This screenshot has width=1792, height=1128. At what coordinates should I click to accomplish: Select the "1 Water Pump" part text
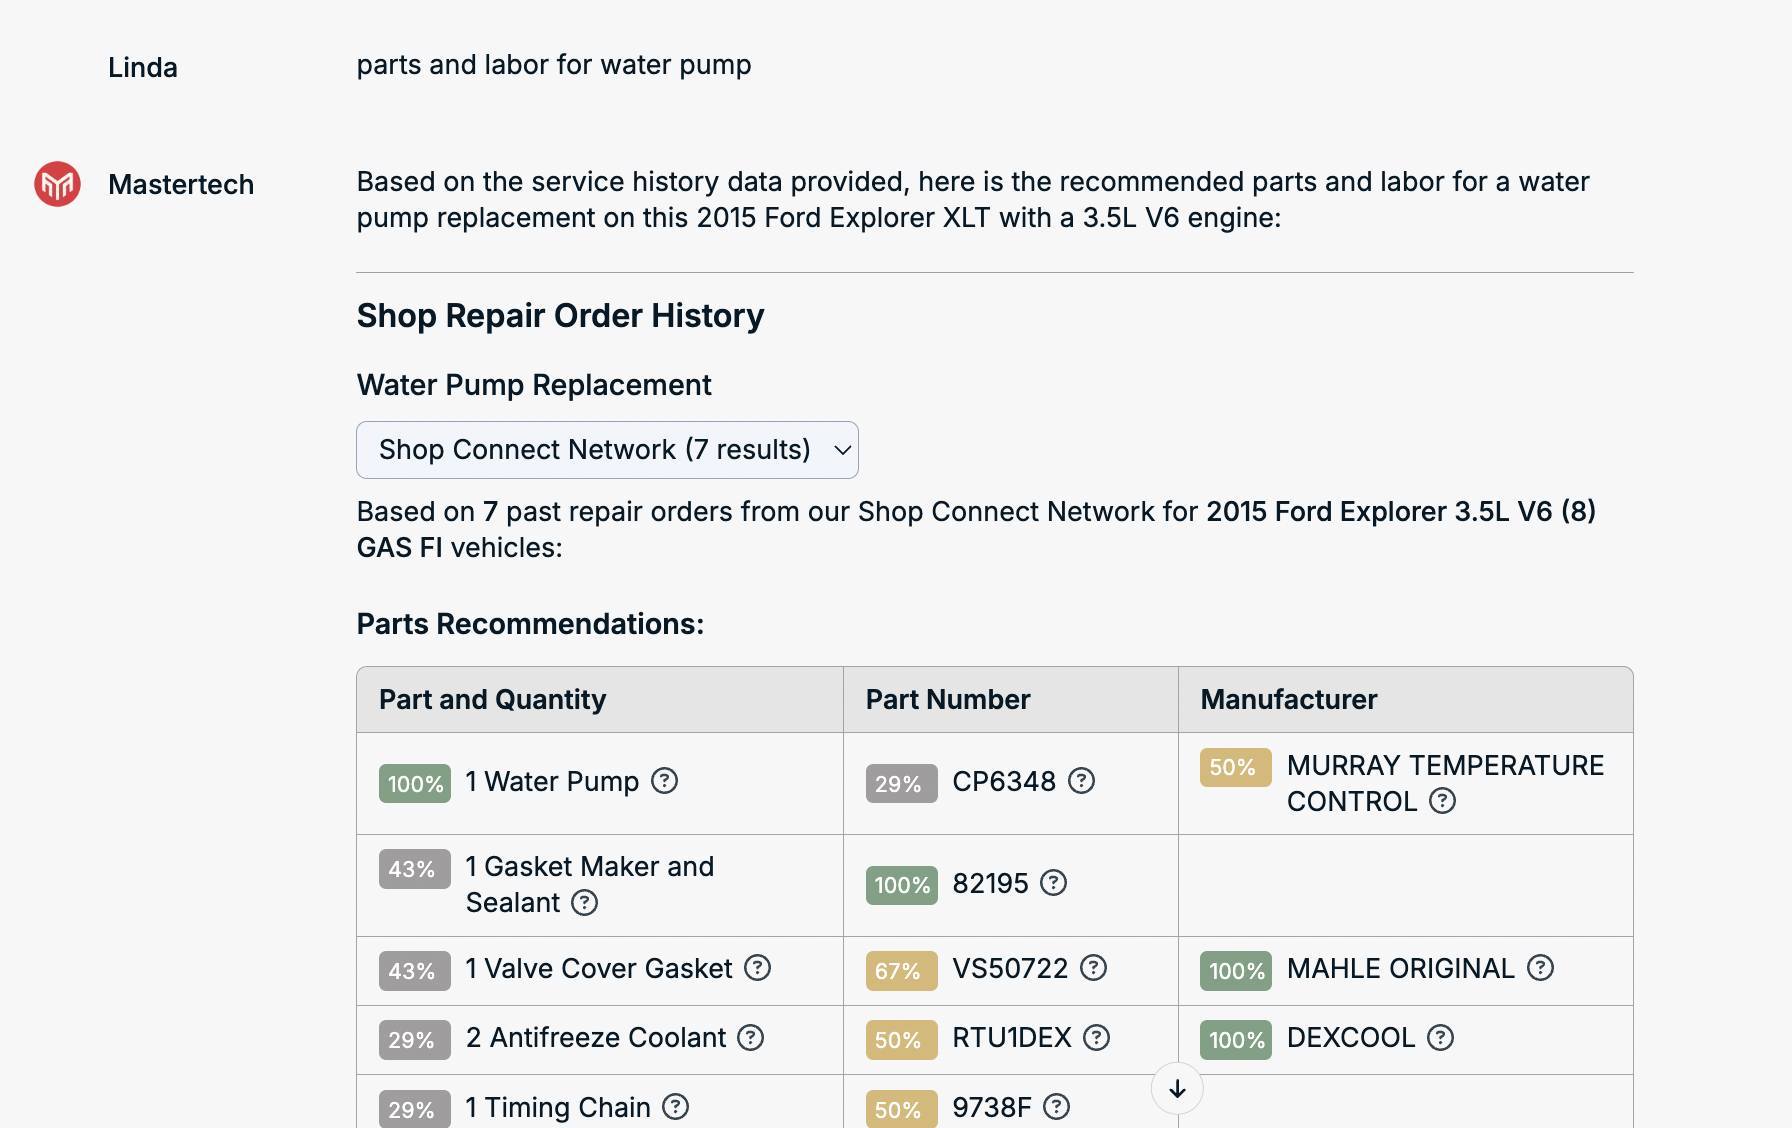(552, 781)
